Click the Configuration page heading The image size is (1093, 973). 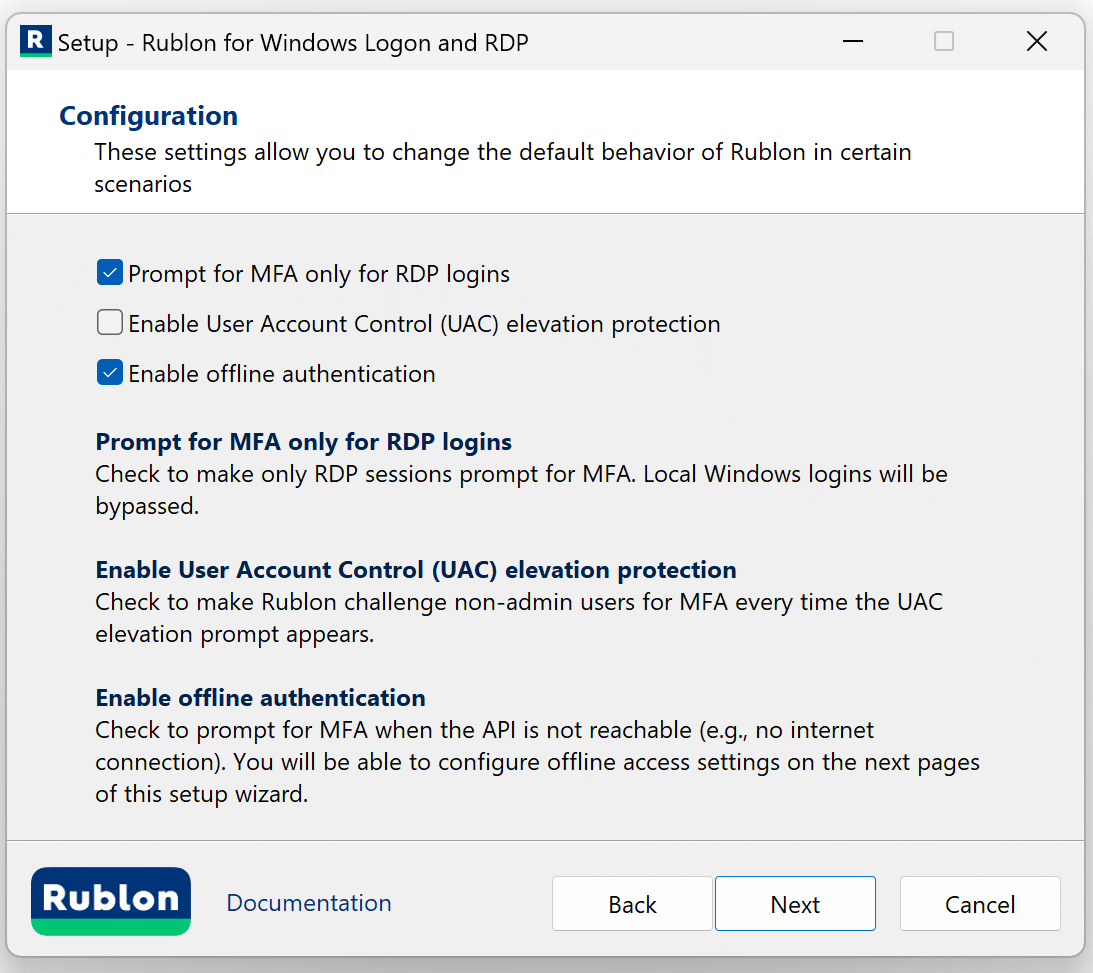pyautogui.click(x=149, y=116)
